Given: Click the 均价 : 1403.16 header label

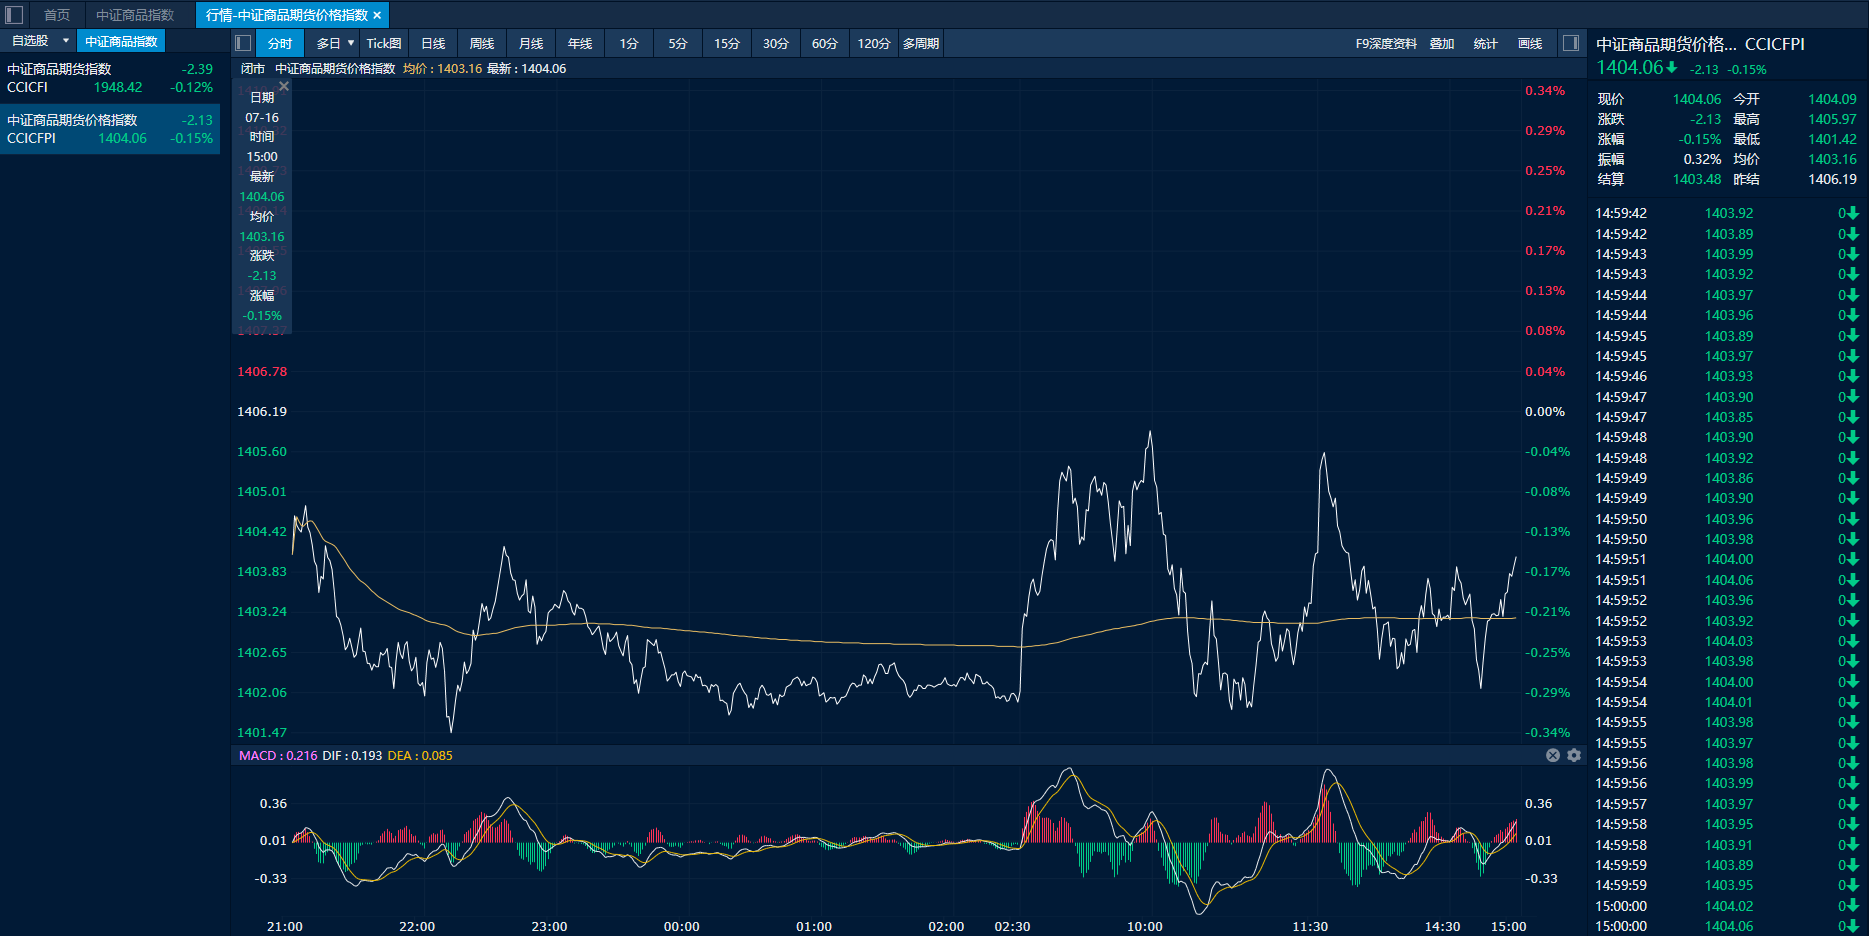Looking at the screenshot, I should (442, 69).
